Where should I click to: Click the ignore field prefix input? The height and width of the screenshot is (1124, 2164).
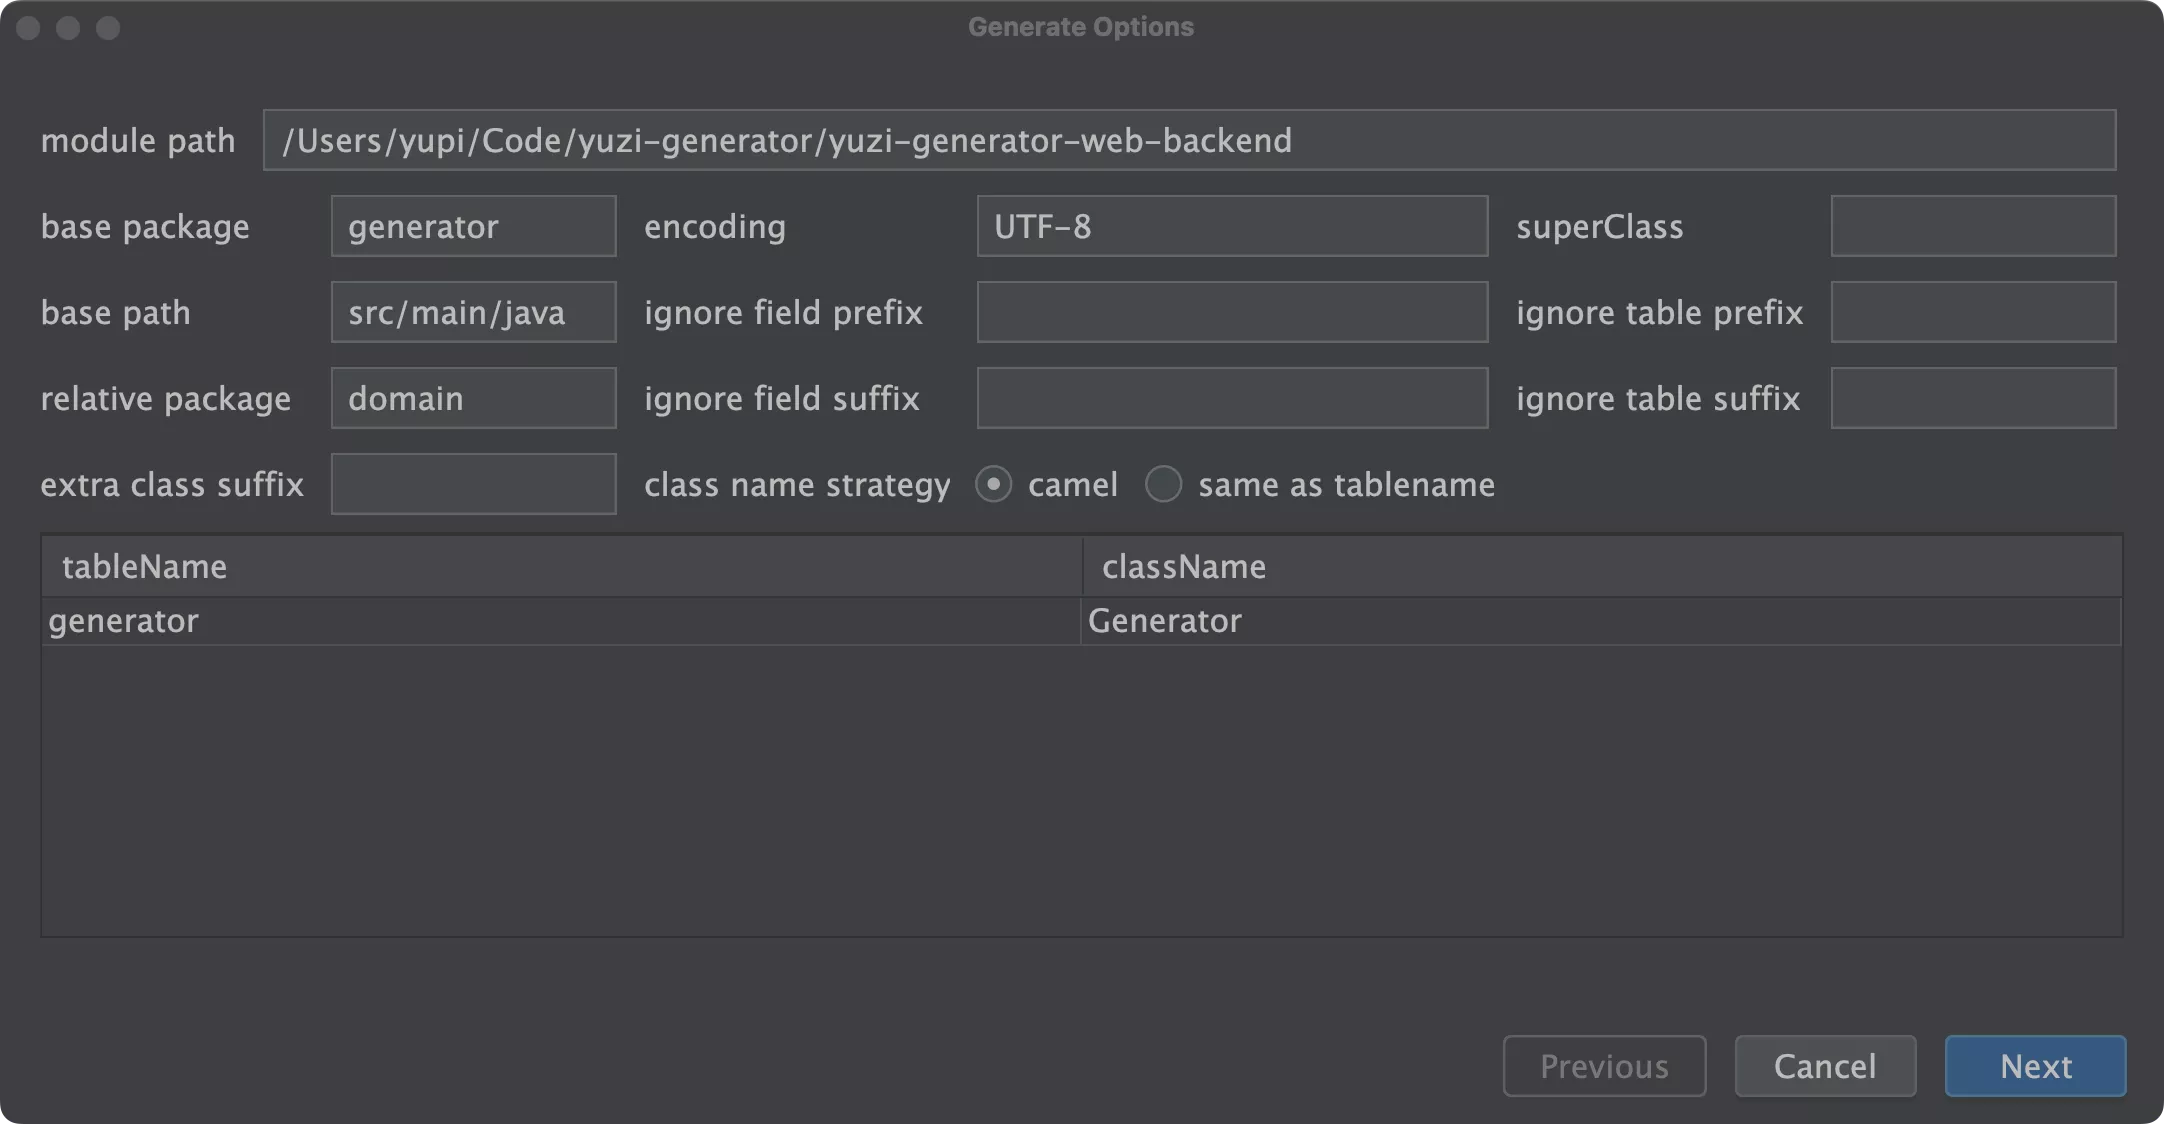(x=1232, y=311)
